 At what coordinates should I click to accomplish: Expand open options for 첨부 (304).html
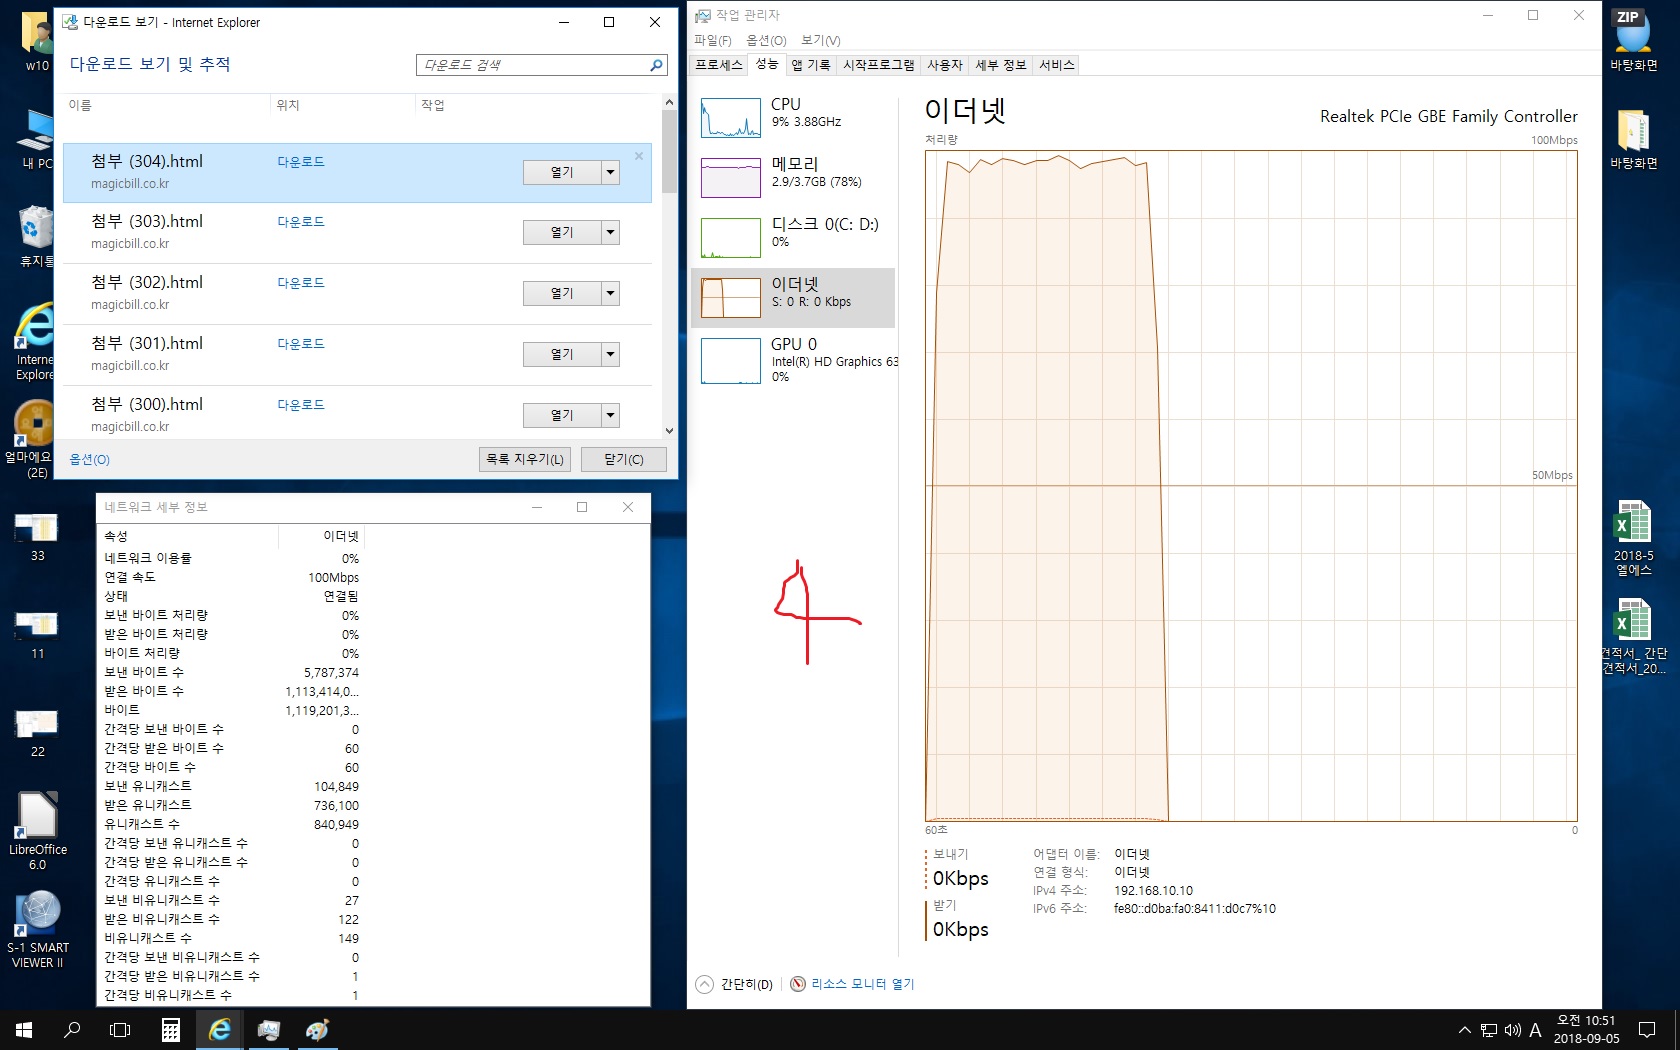click(610, 172)
